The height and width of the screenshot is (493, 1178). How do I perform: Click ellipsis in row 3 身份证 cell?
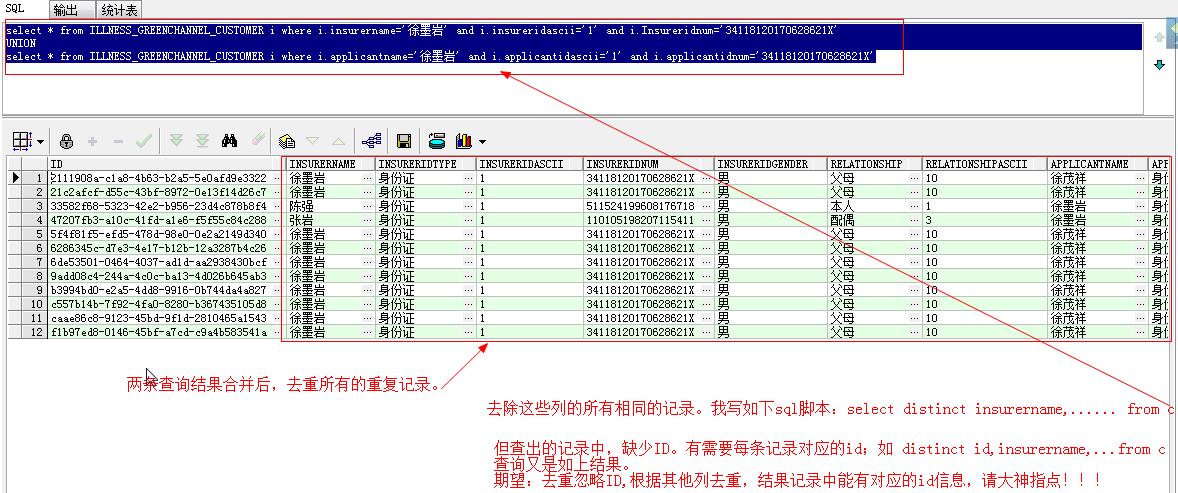click(470, 206)
